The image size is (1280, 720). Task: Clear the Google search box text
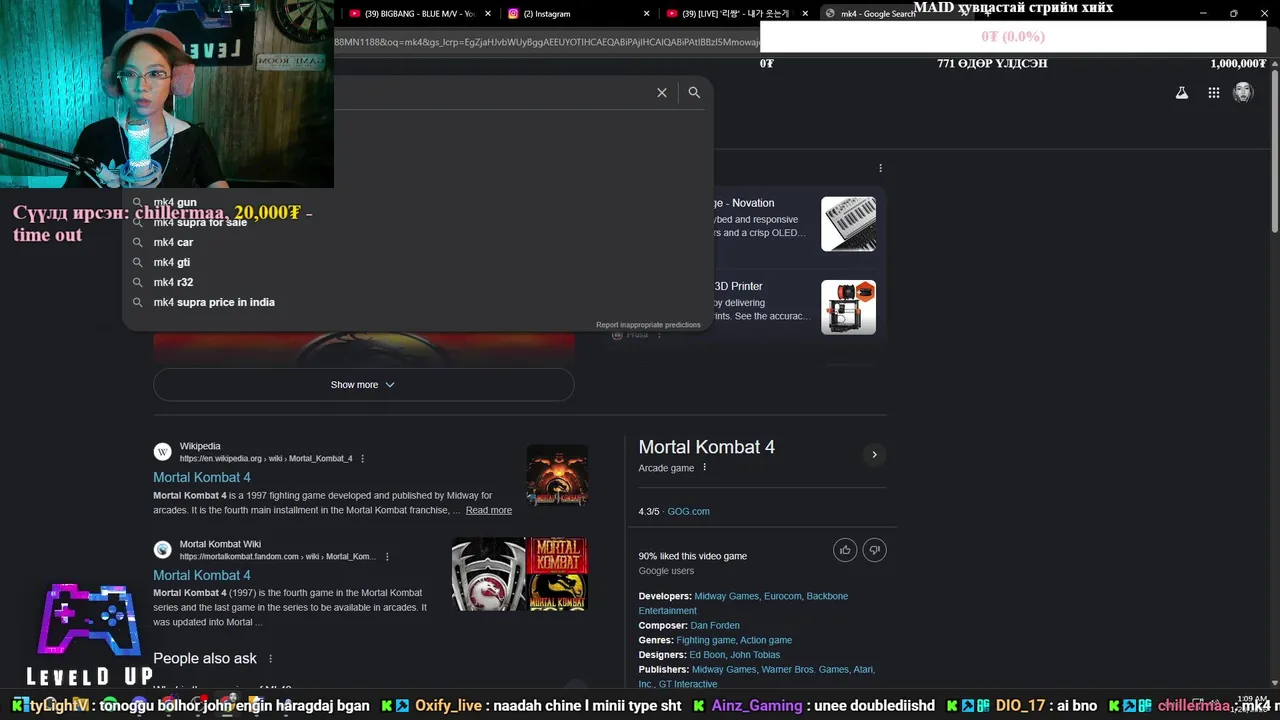661,92
